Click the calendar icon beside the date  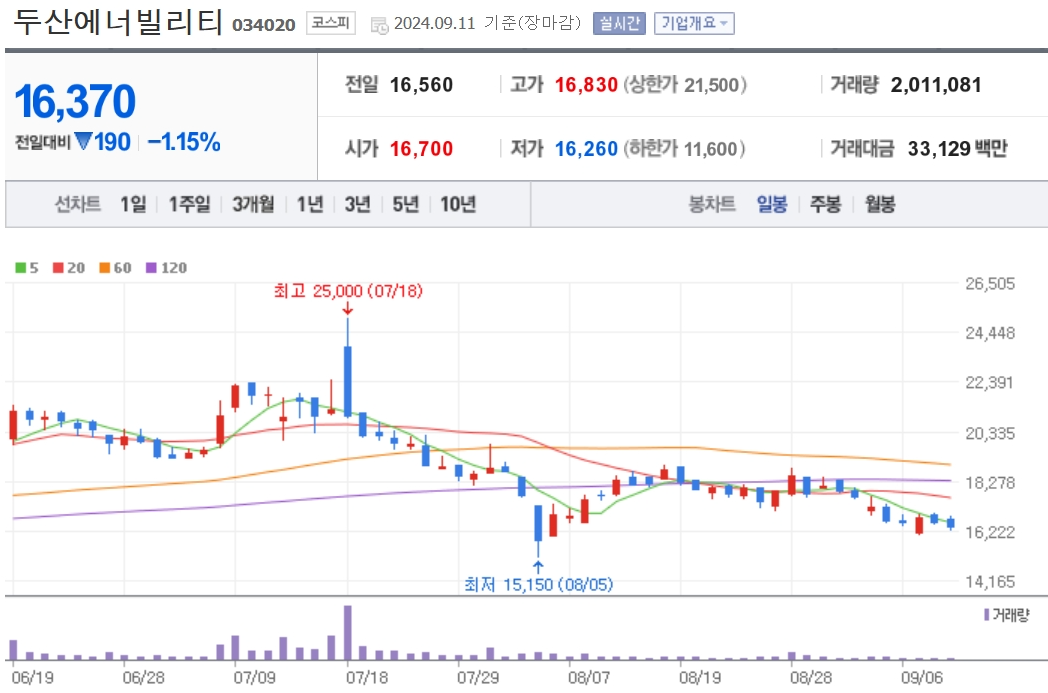(x=379, y=25)
